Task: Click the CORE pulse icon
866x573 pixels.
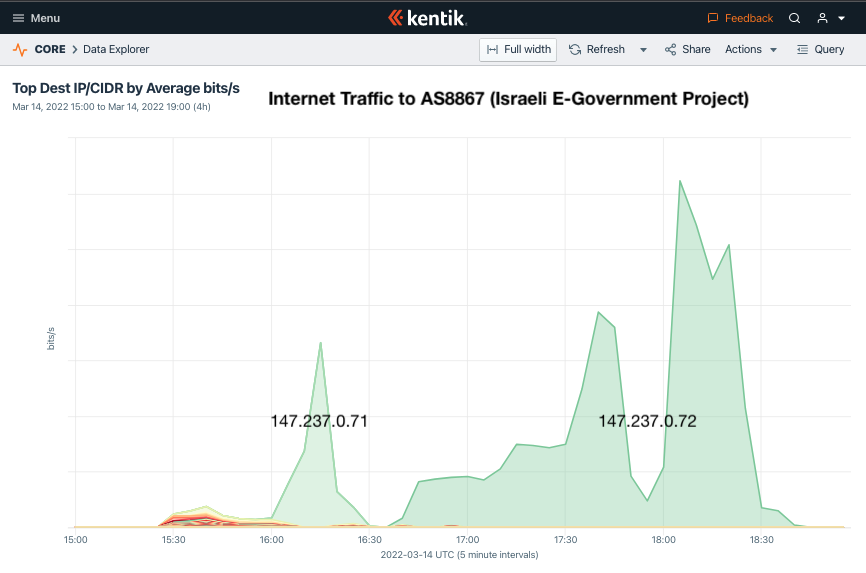Action: point(20,50)
